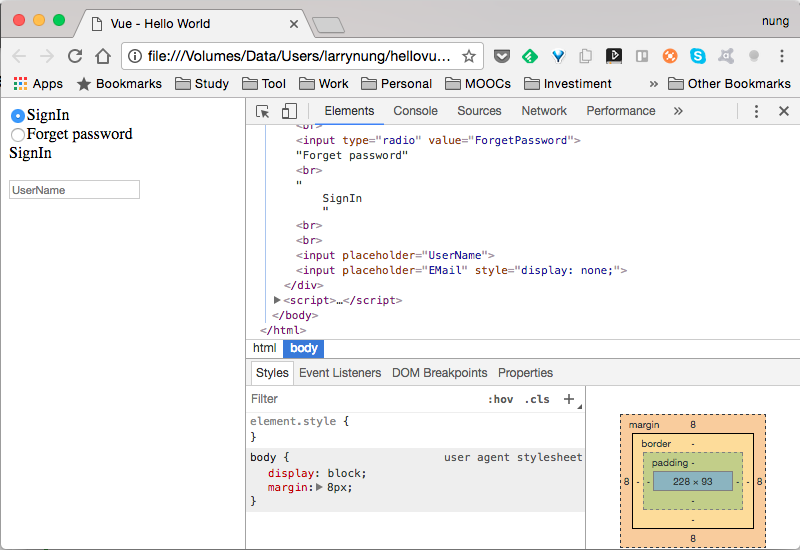
Task: Open the Event Listeners pane tab
Action: pos(340,373)
